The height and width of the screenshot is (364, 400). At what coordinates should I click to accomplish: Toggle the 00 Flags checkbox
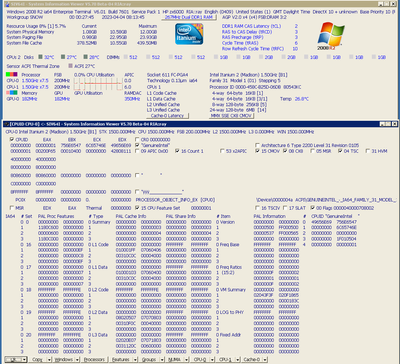pos(312,208)
